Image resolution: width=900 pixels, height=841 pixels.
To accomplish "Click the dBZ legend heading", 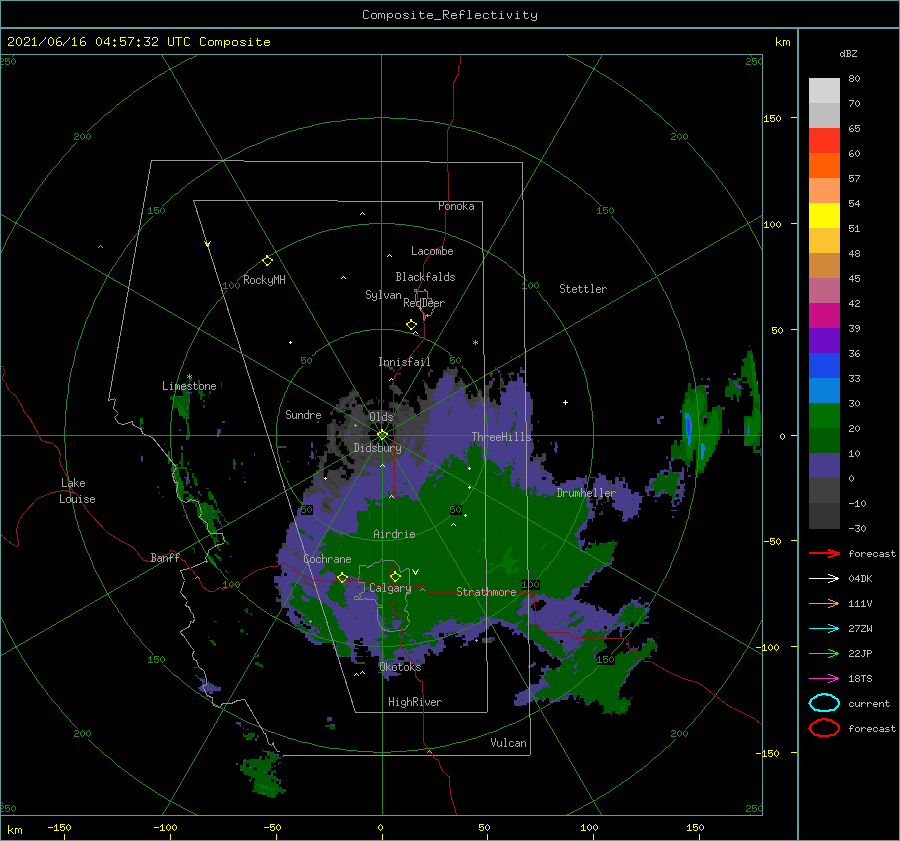I will (848, 54).
